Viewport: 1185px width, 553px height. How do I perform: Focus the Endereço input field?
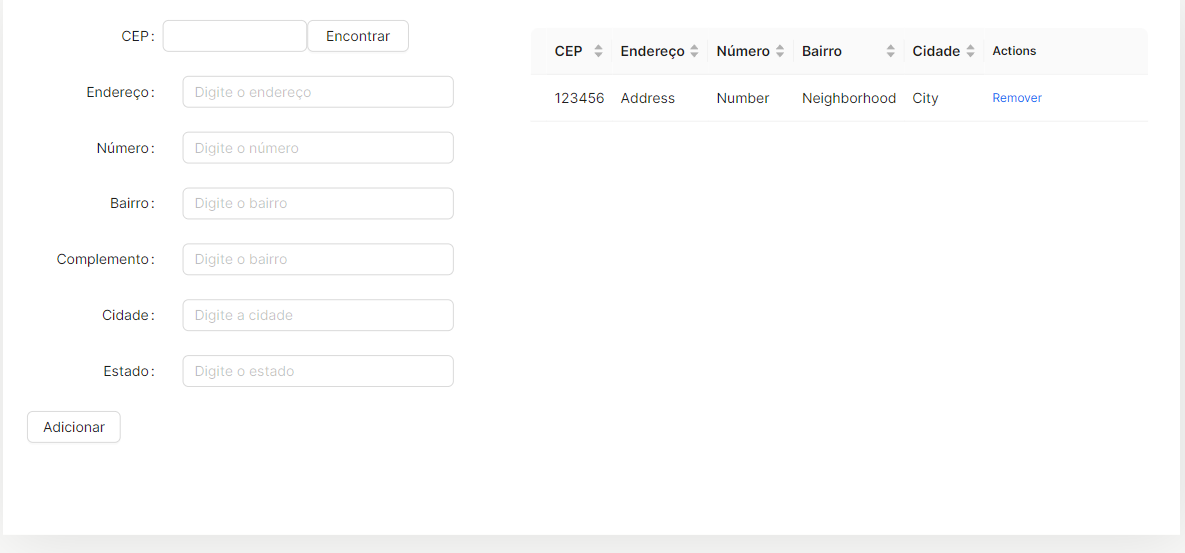pos(318,92)
